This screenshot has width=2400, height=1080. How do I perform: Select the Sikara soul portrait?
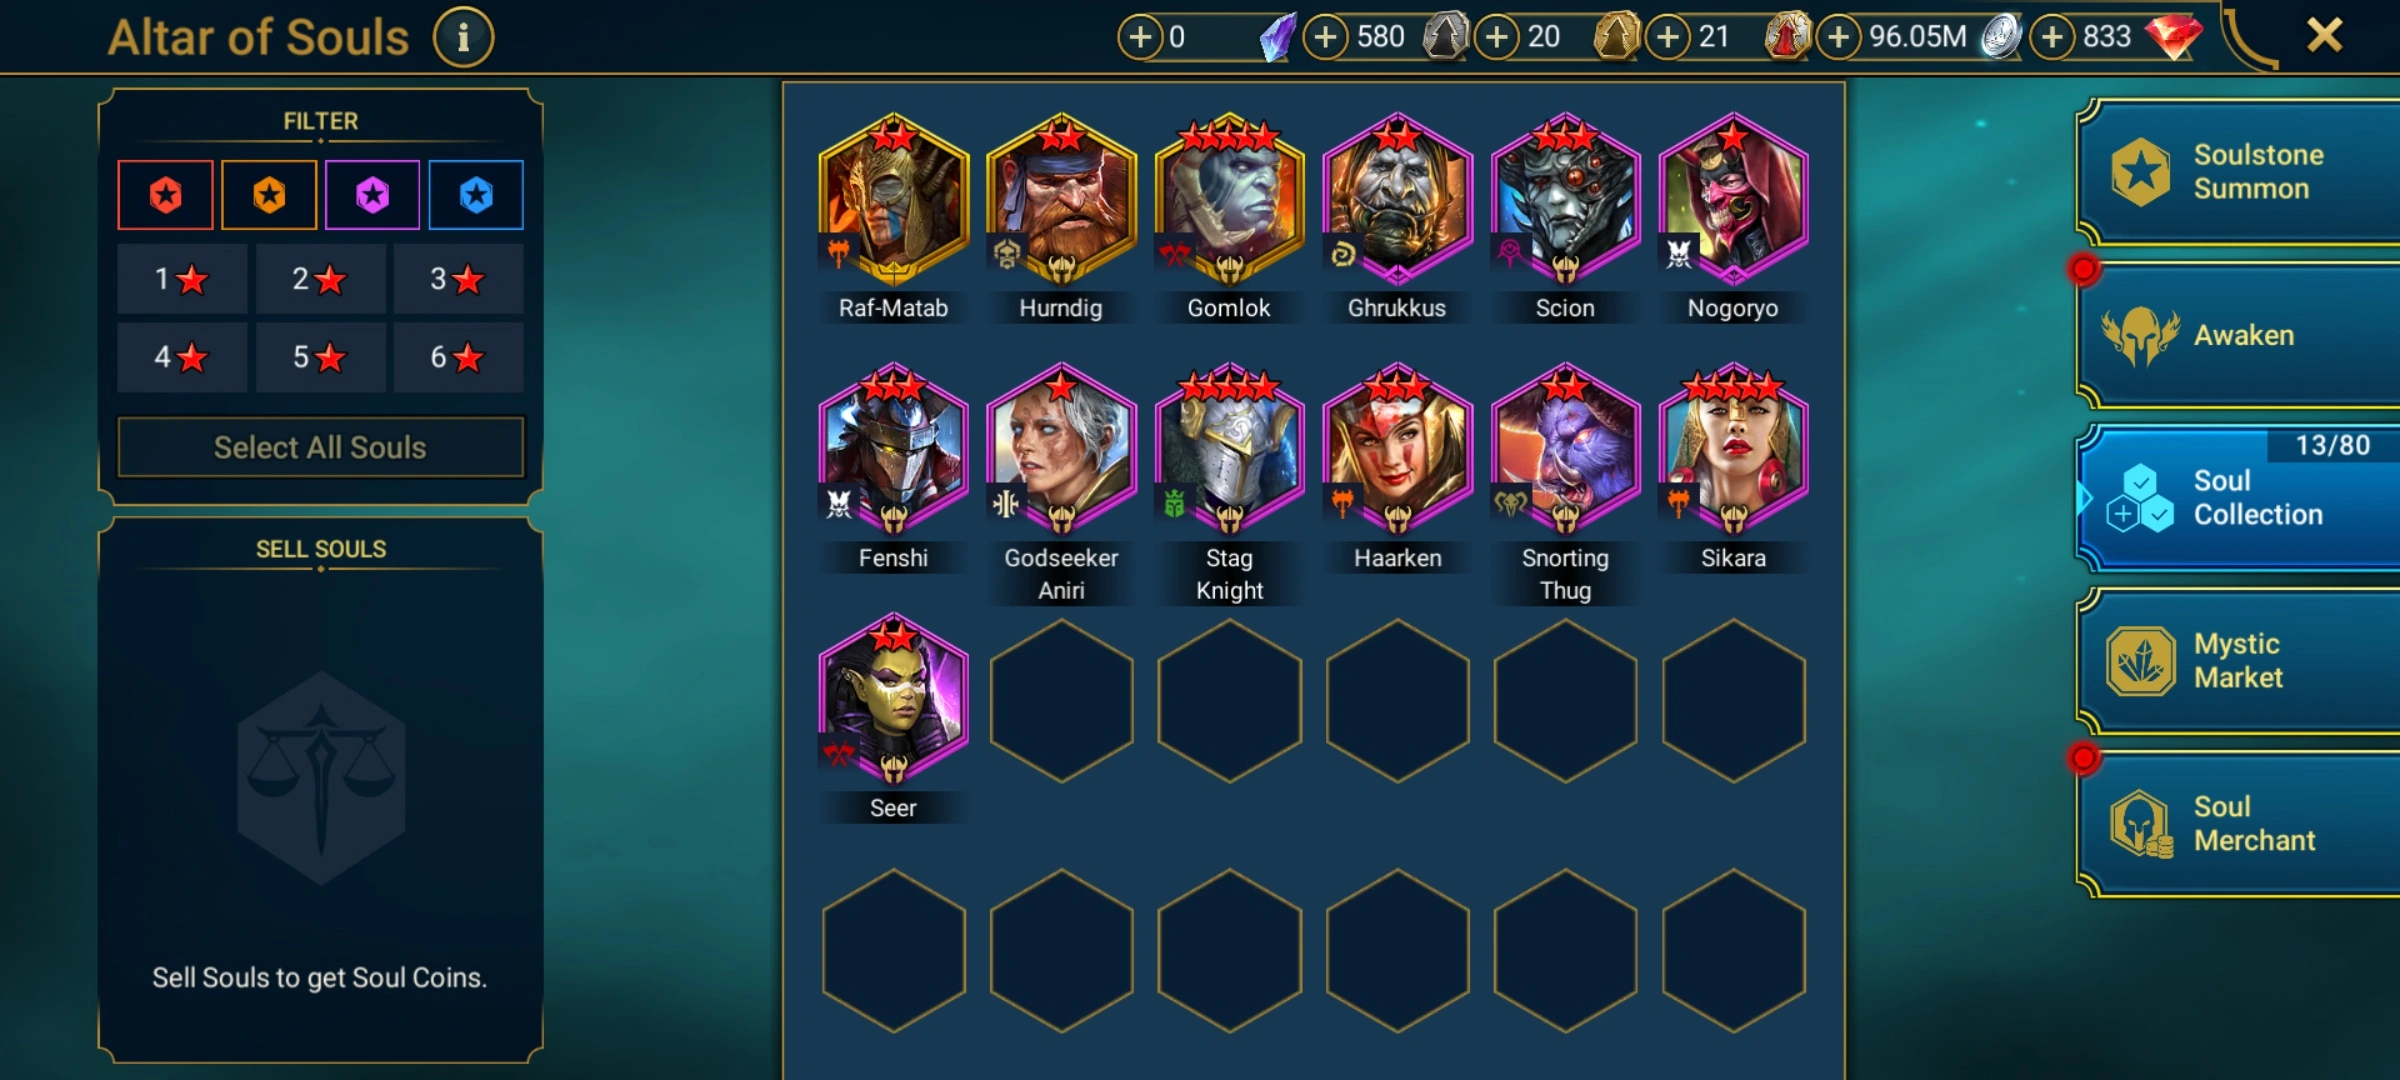[1734, 450]
